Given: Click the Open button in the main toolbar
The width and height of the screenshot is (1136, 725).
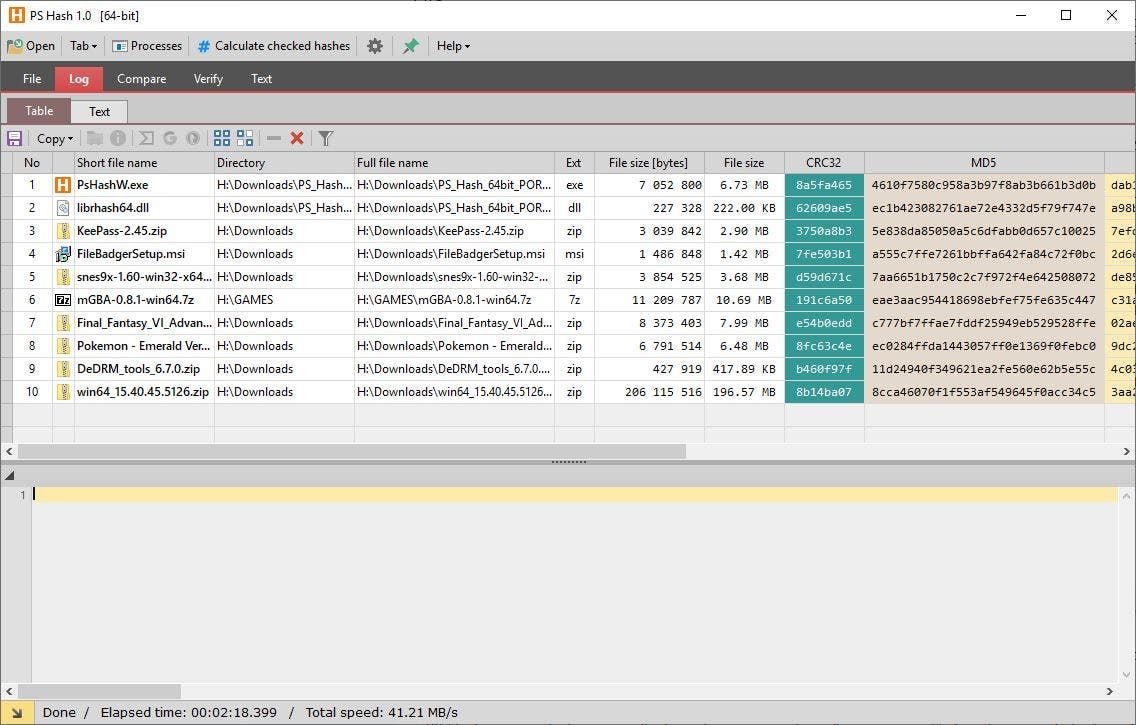Looking at the screenshot, I should pyautogui.click(x=31, y=46).
